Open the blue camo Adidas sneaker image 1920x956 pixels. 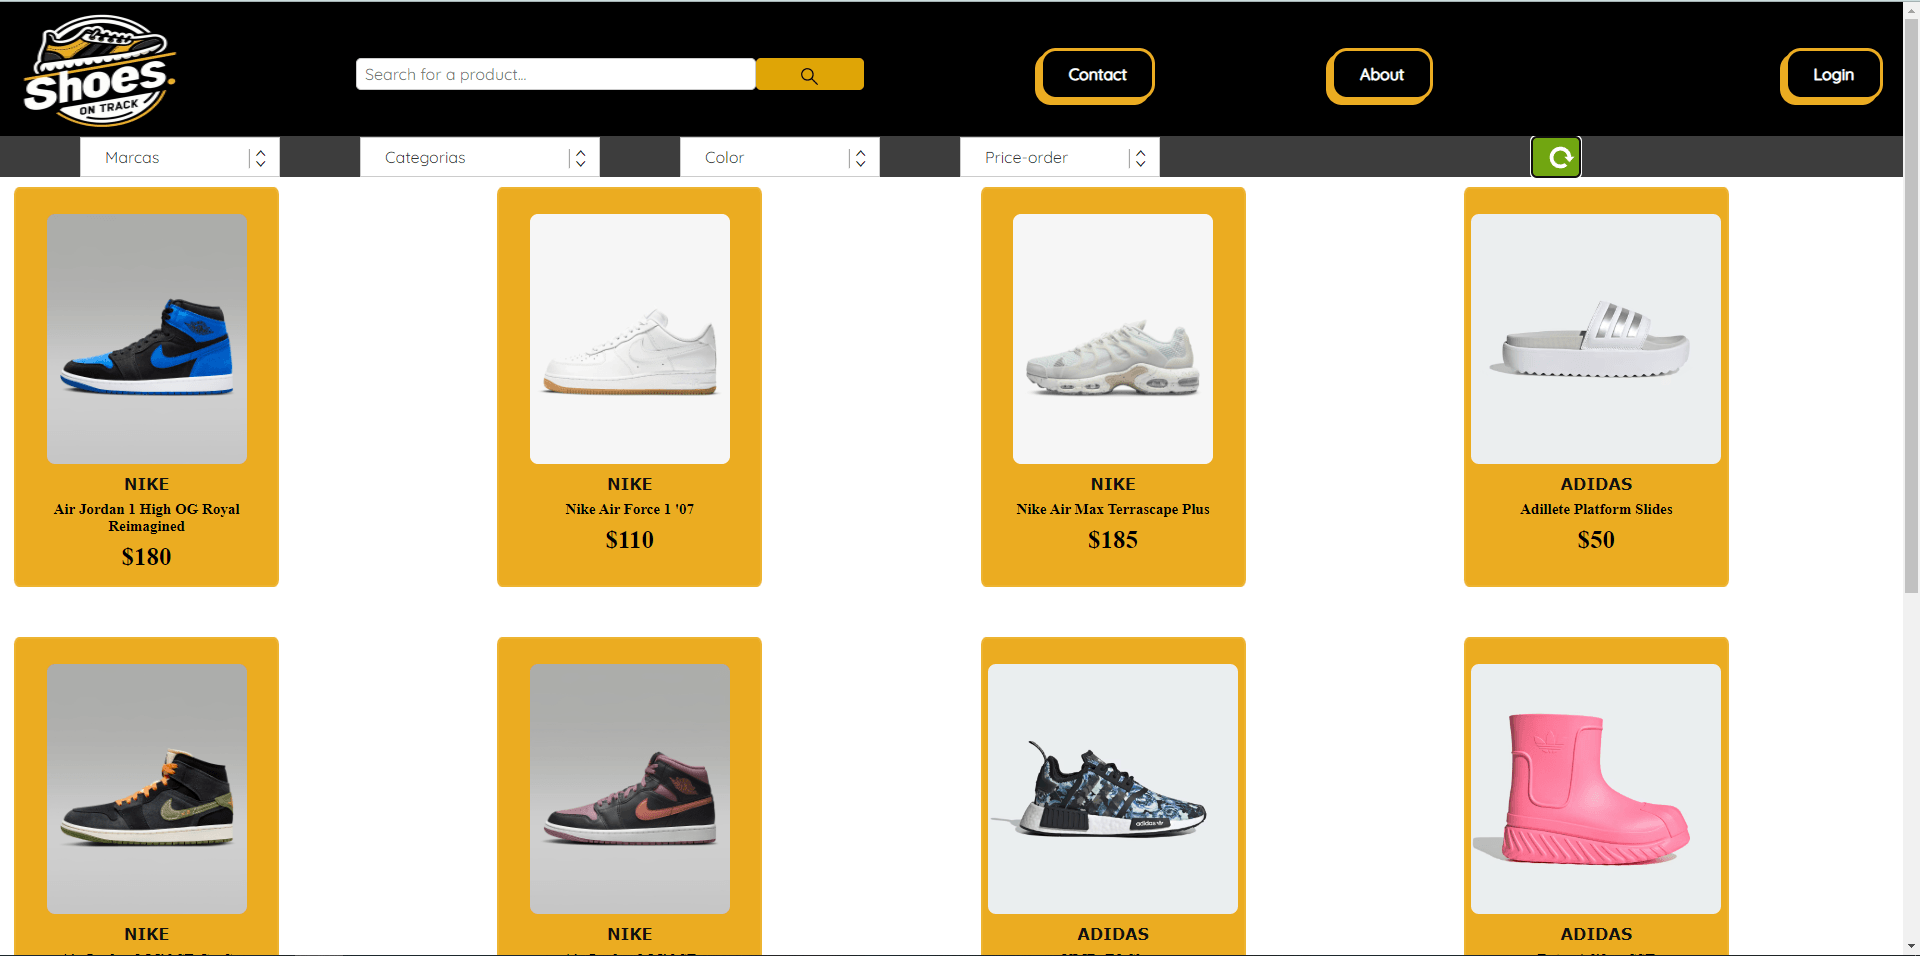click(x=1113, y=789)
